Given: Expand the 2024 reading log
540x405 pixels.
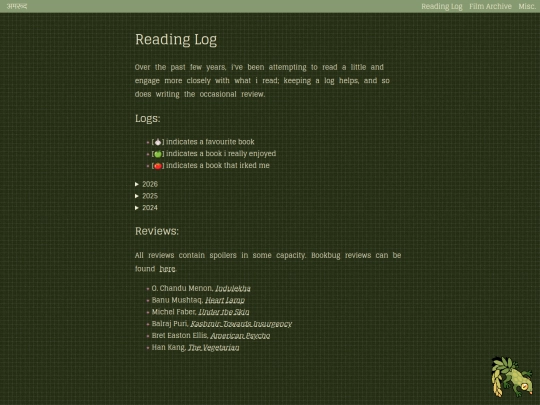Looking at the screenshot, I should 146,208.
